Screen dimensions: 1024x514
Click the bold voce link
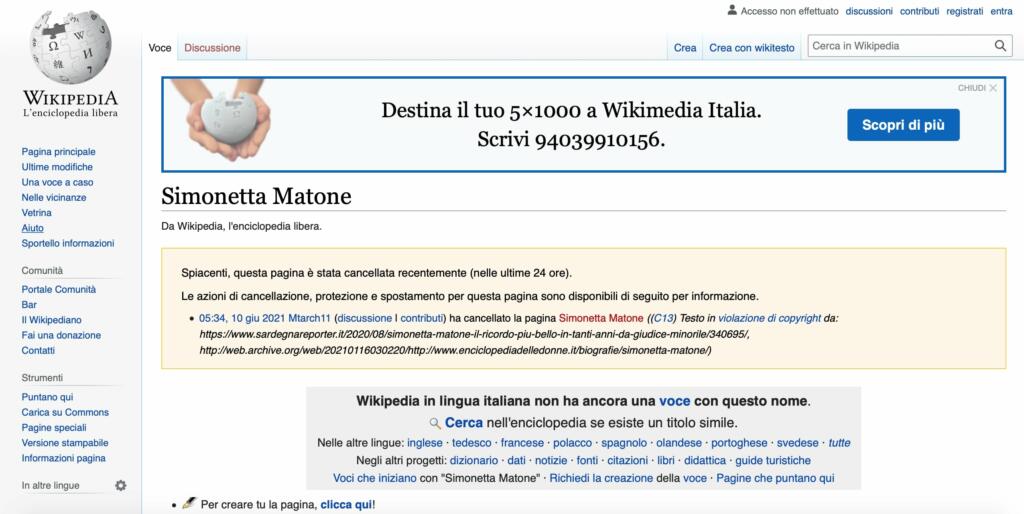tap(675, 401)
